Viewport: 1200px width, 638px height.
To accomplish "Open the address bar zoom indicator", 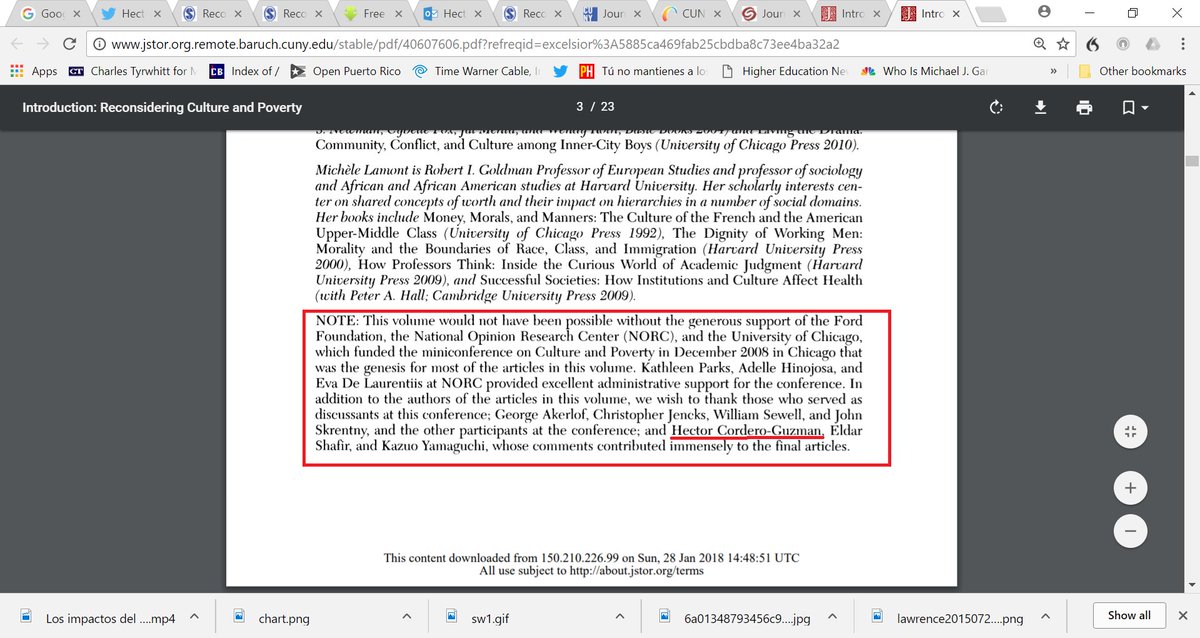I will coord(1042,44).
